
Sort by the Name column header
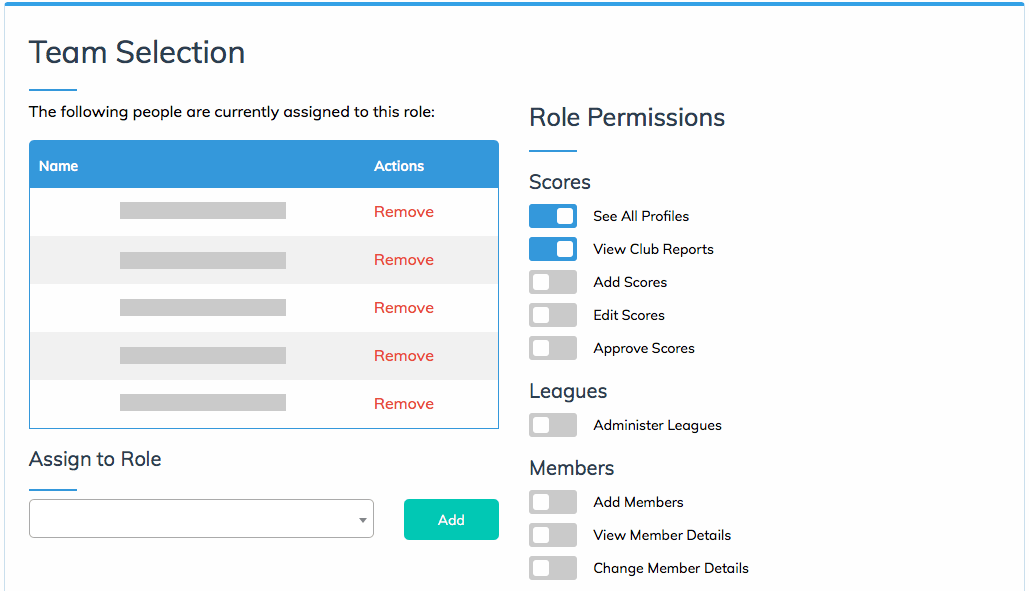click(59, 165)
